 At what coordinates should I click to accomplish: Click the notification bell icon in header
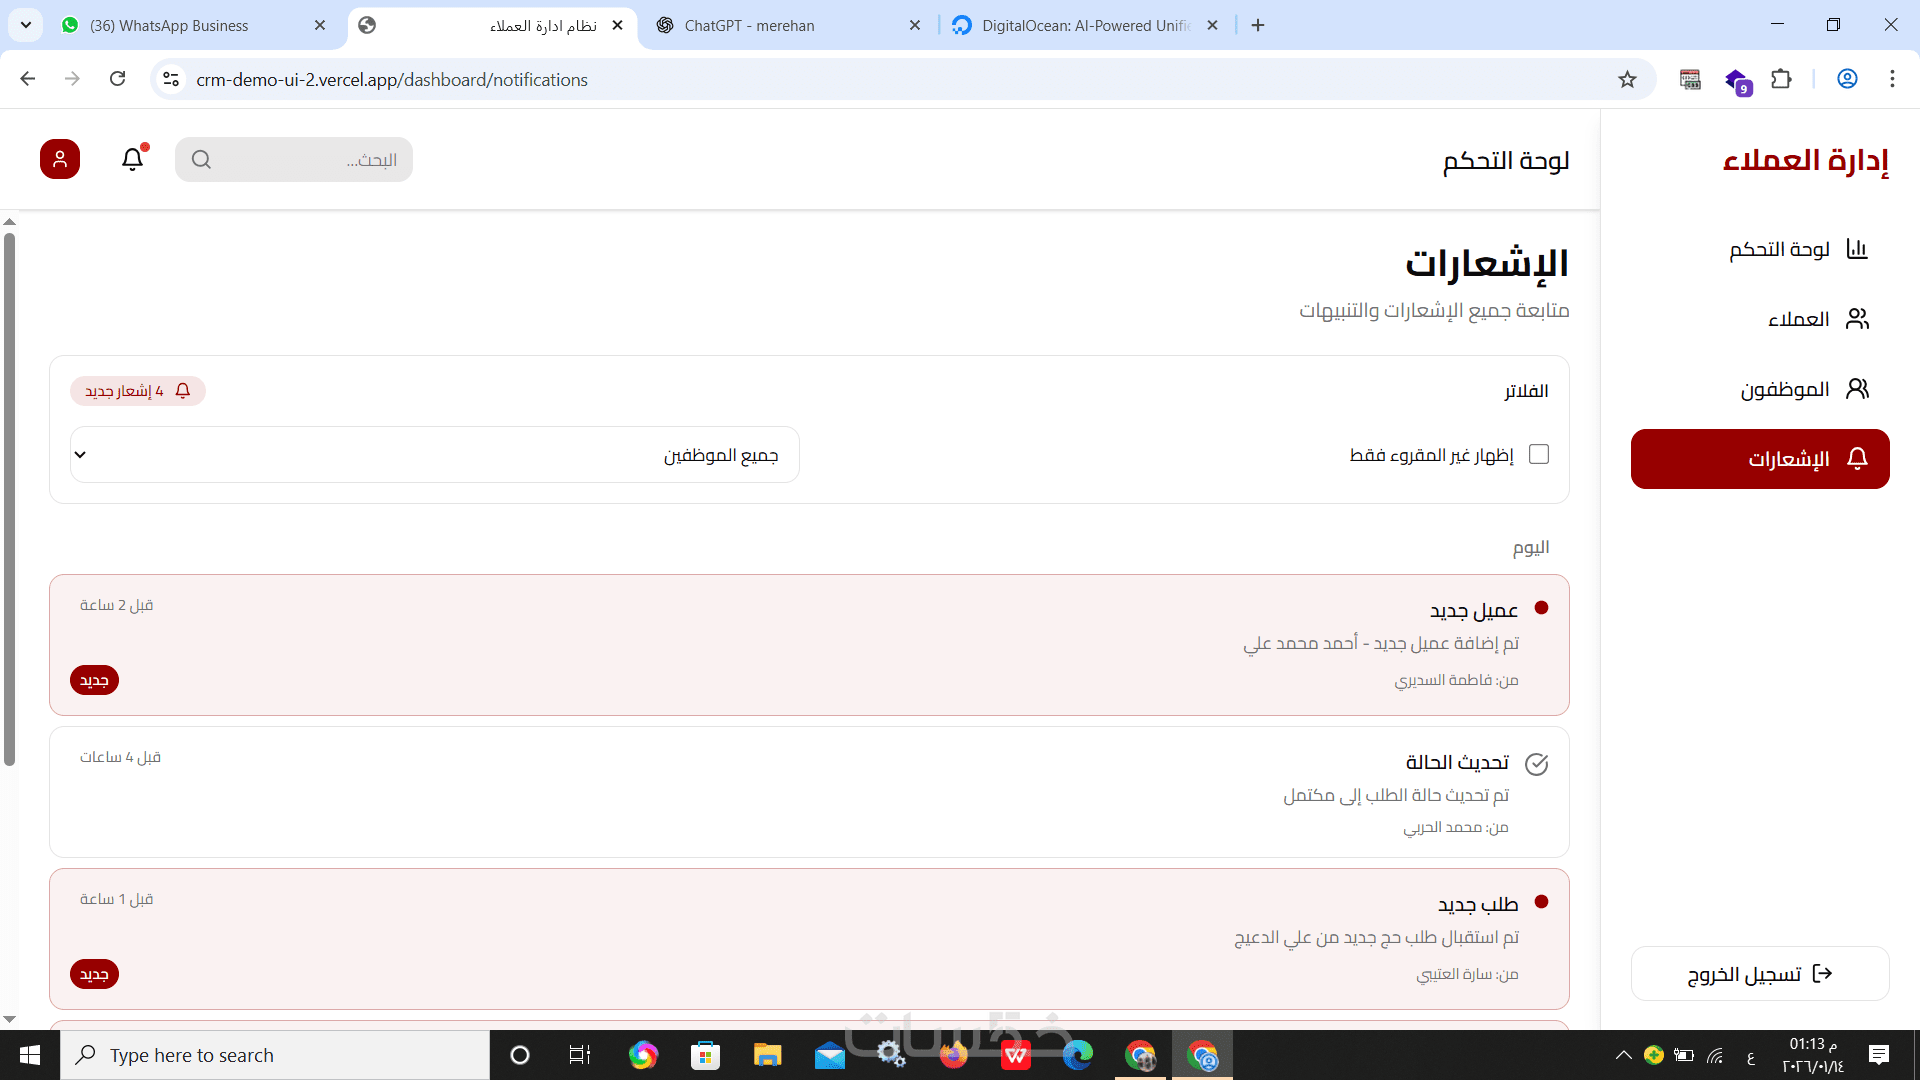(x=133, y=159)
